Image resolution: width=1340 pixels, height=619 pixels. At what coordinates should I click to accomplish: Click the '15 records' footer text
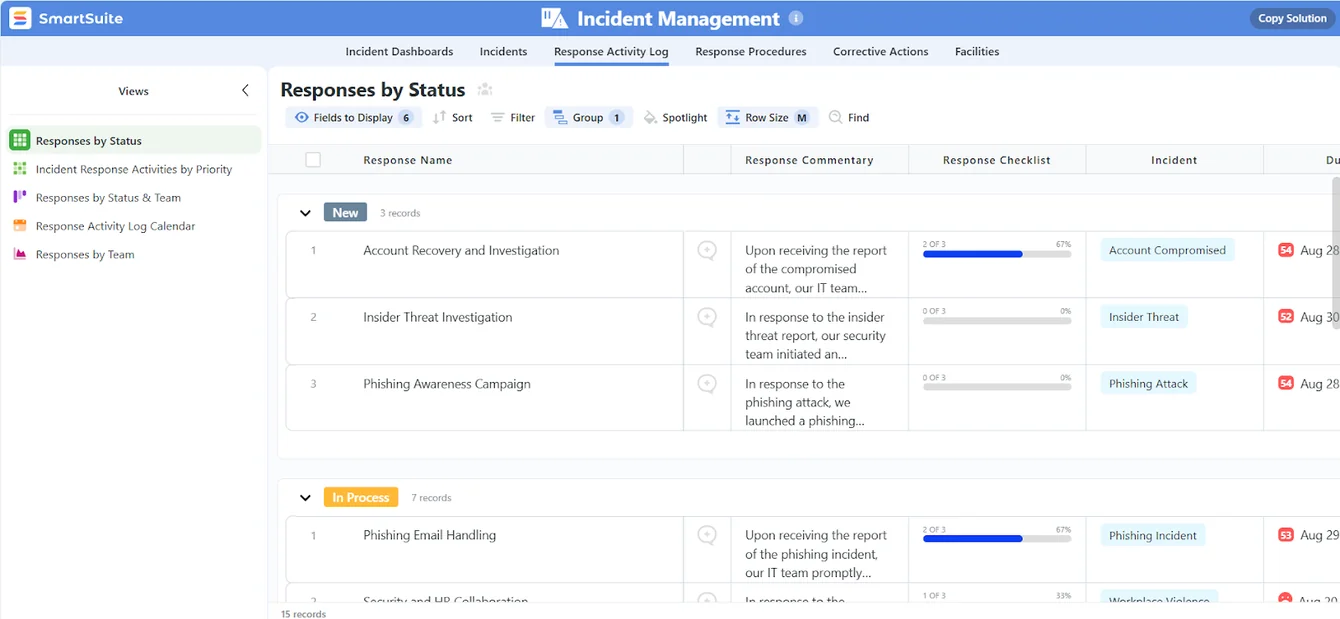click(x=303, y=613)
